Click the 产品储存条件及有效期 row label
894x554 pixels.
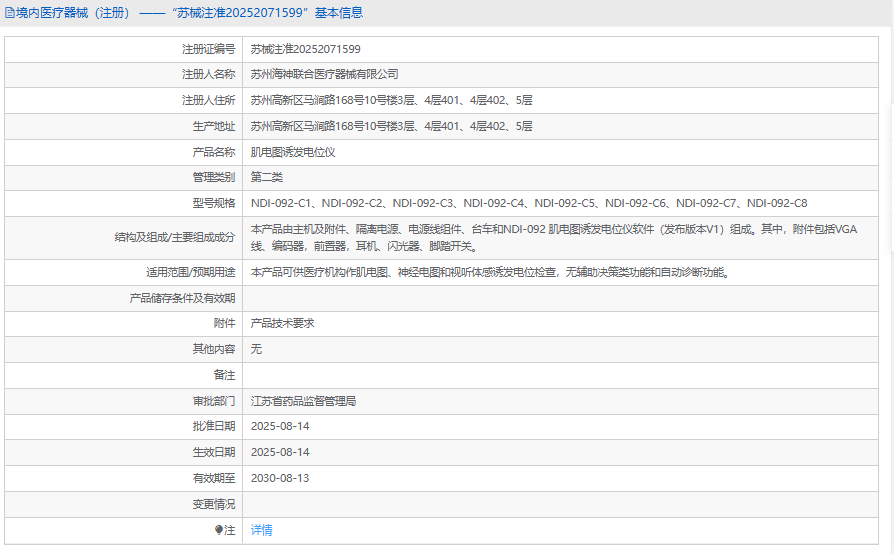pos(182,298)
